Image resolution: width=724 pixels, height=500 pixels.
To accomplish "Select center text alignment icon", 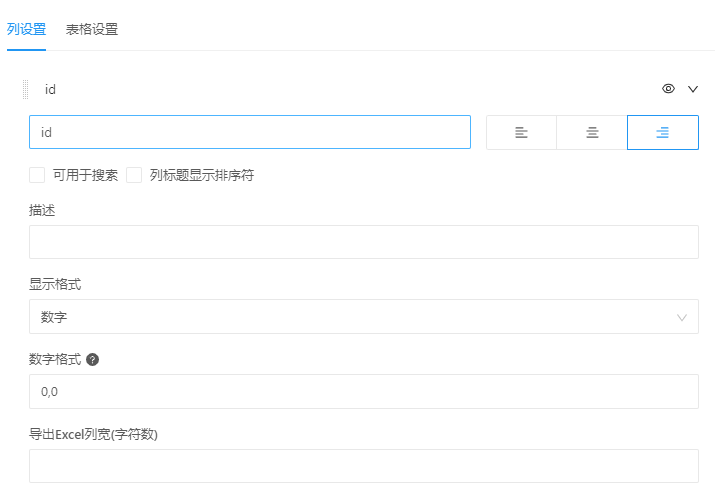I will pyautogui.click(x=592, y=132).
